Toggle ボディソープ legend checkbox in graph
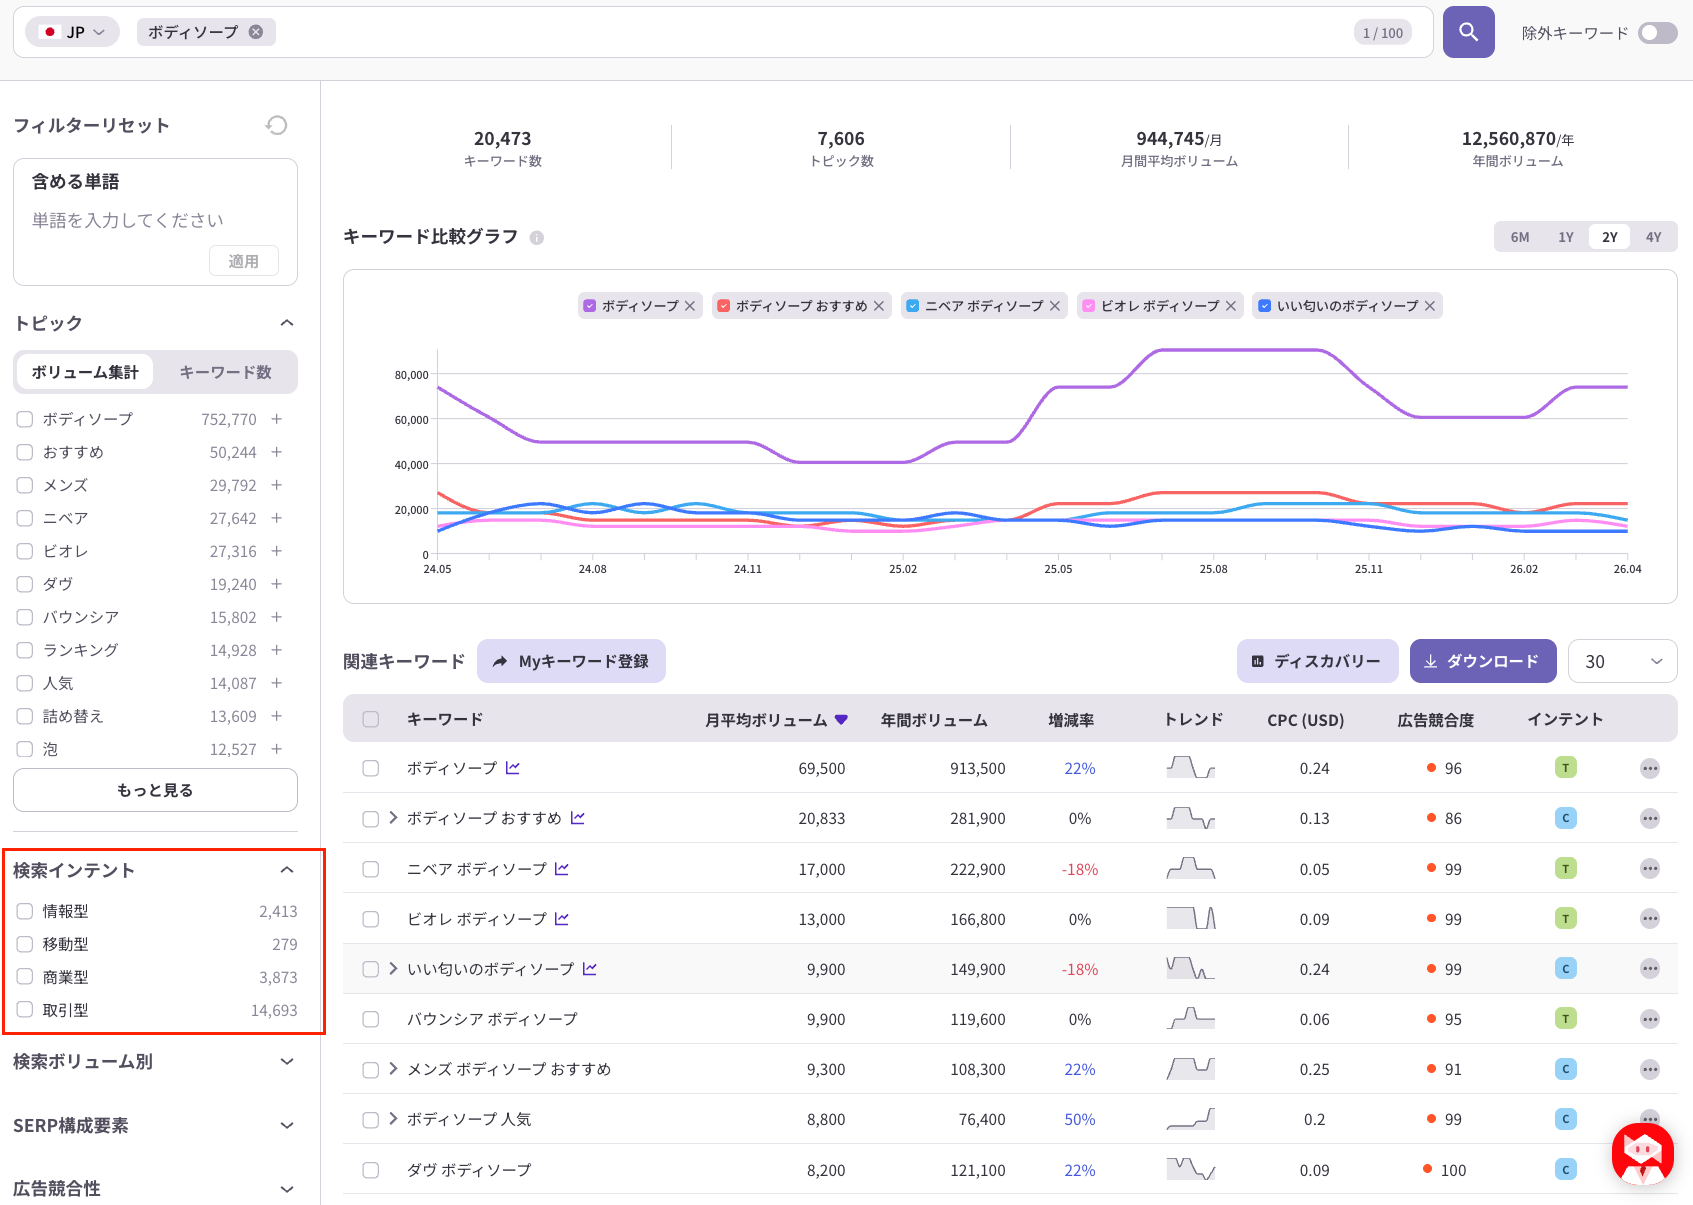Screen dimensions: 1693x1205 click(x=590, y=306)
